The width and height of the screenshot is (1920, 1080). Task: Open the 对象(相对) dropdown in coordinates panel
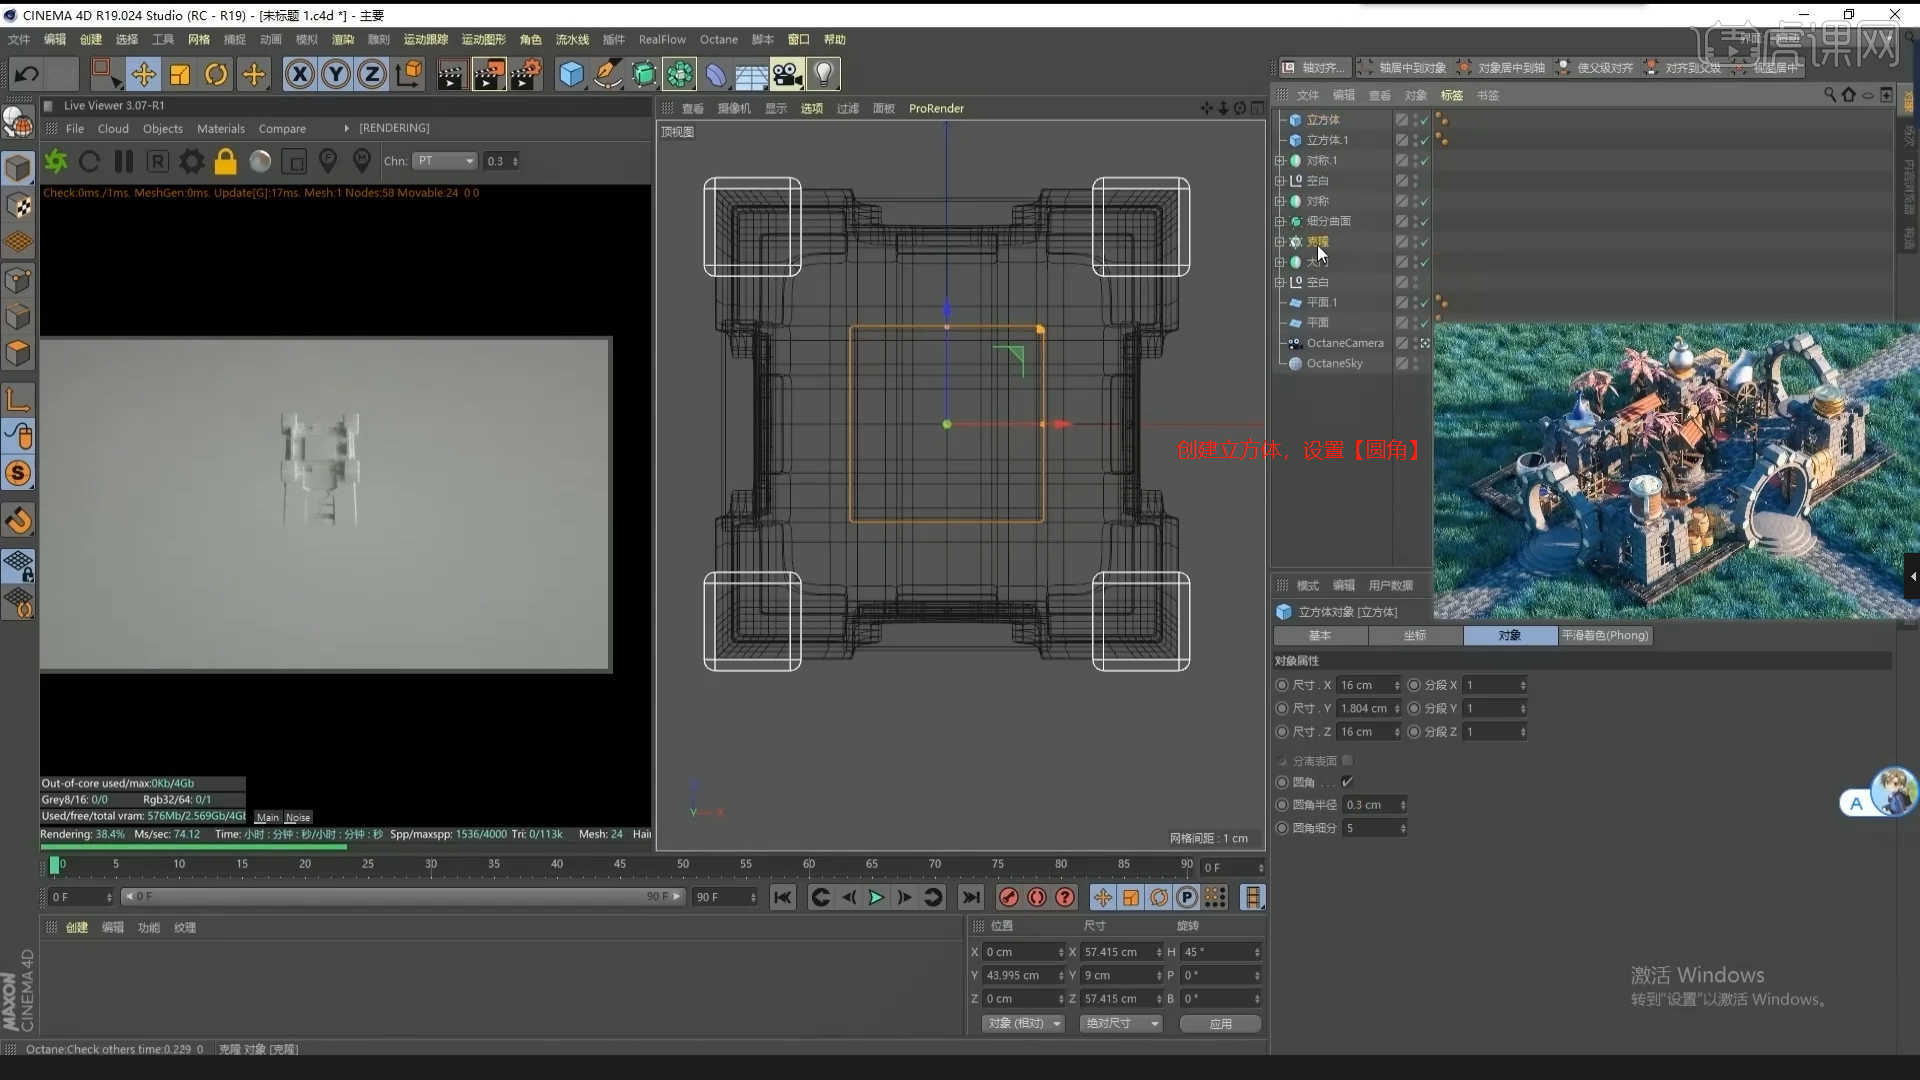(1022, 1023)
